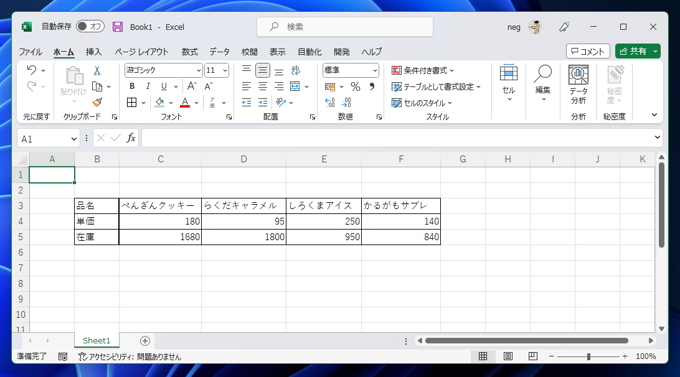Screen dimensions: 680x377
Task: Select cell containing ぺんぎんクッキー
Action: pos(160,206)
